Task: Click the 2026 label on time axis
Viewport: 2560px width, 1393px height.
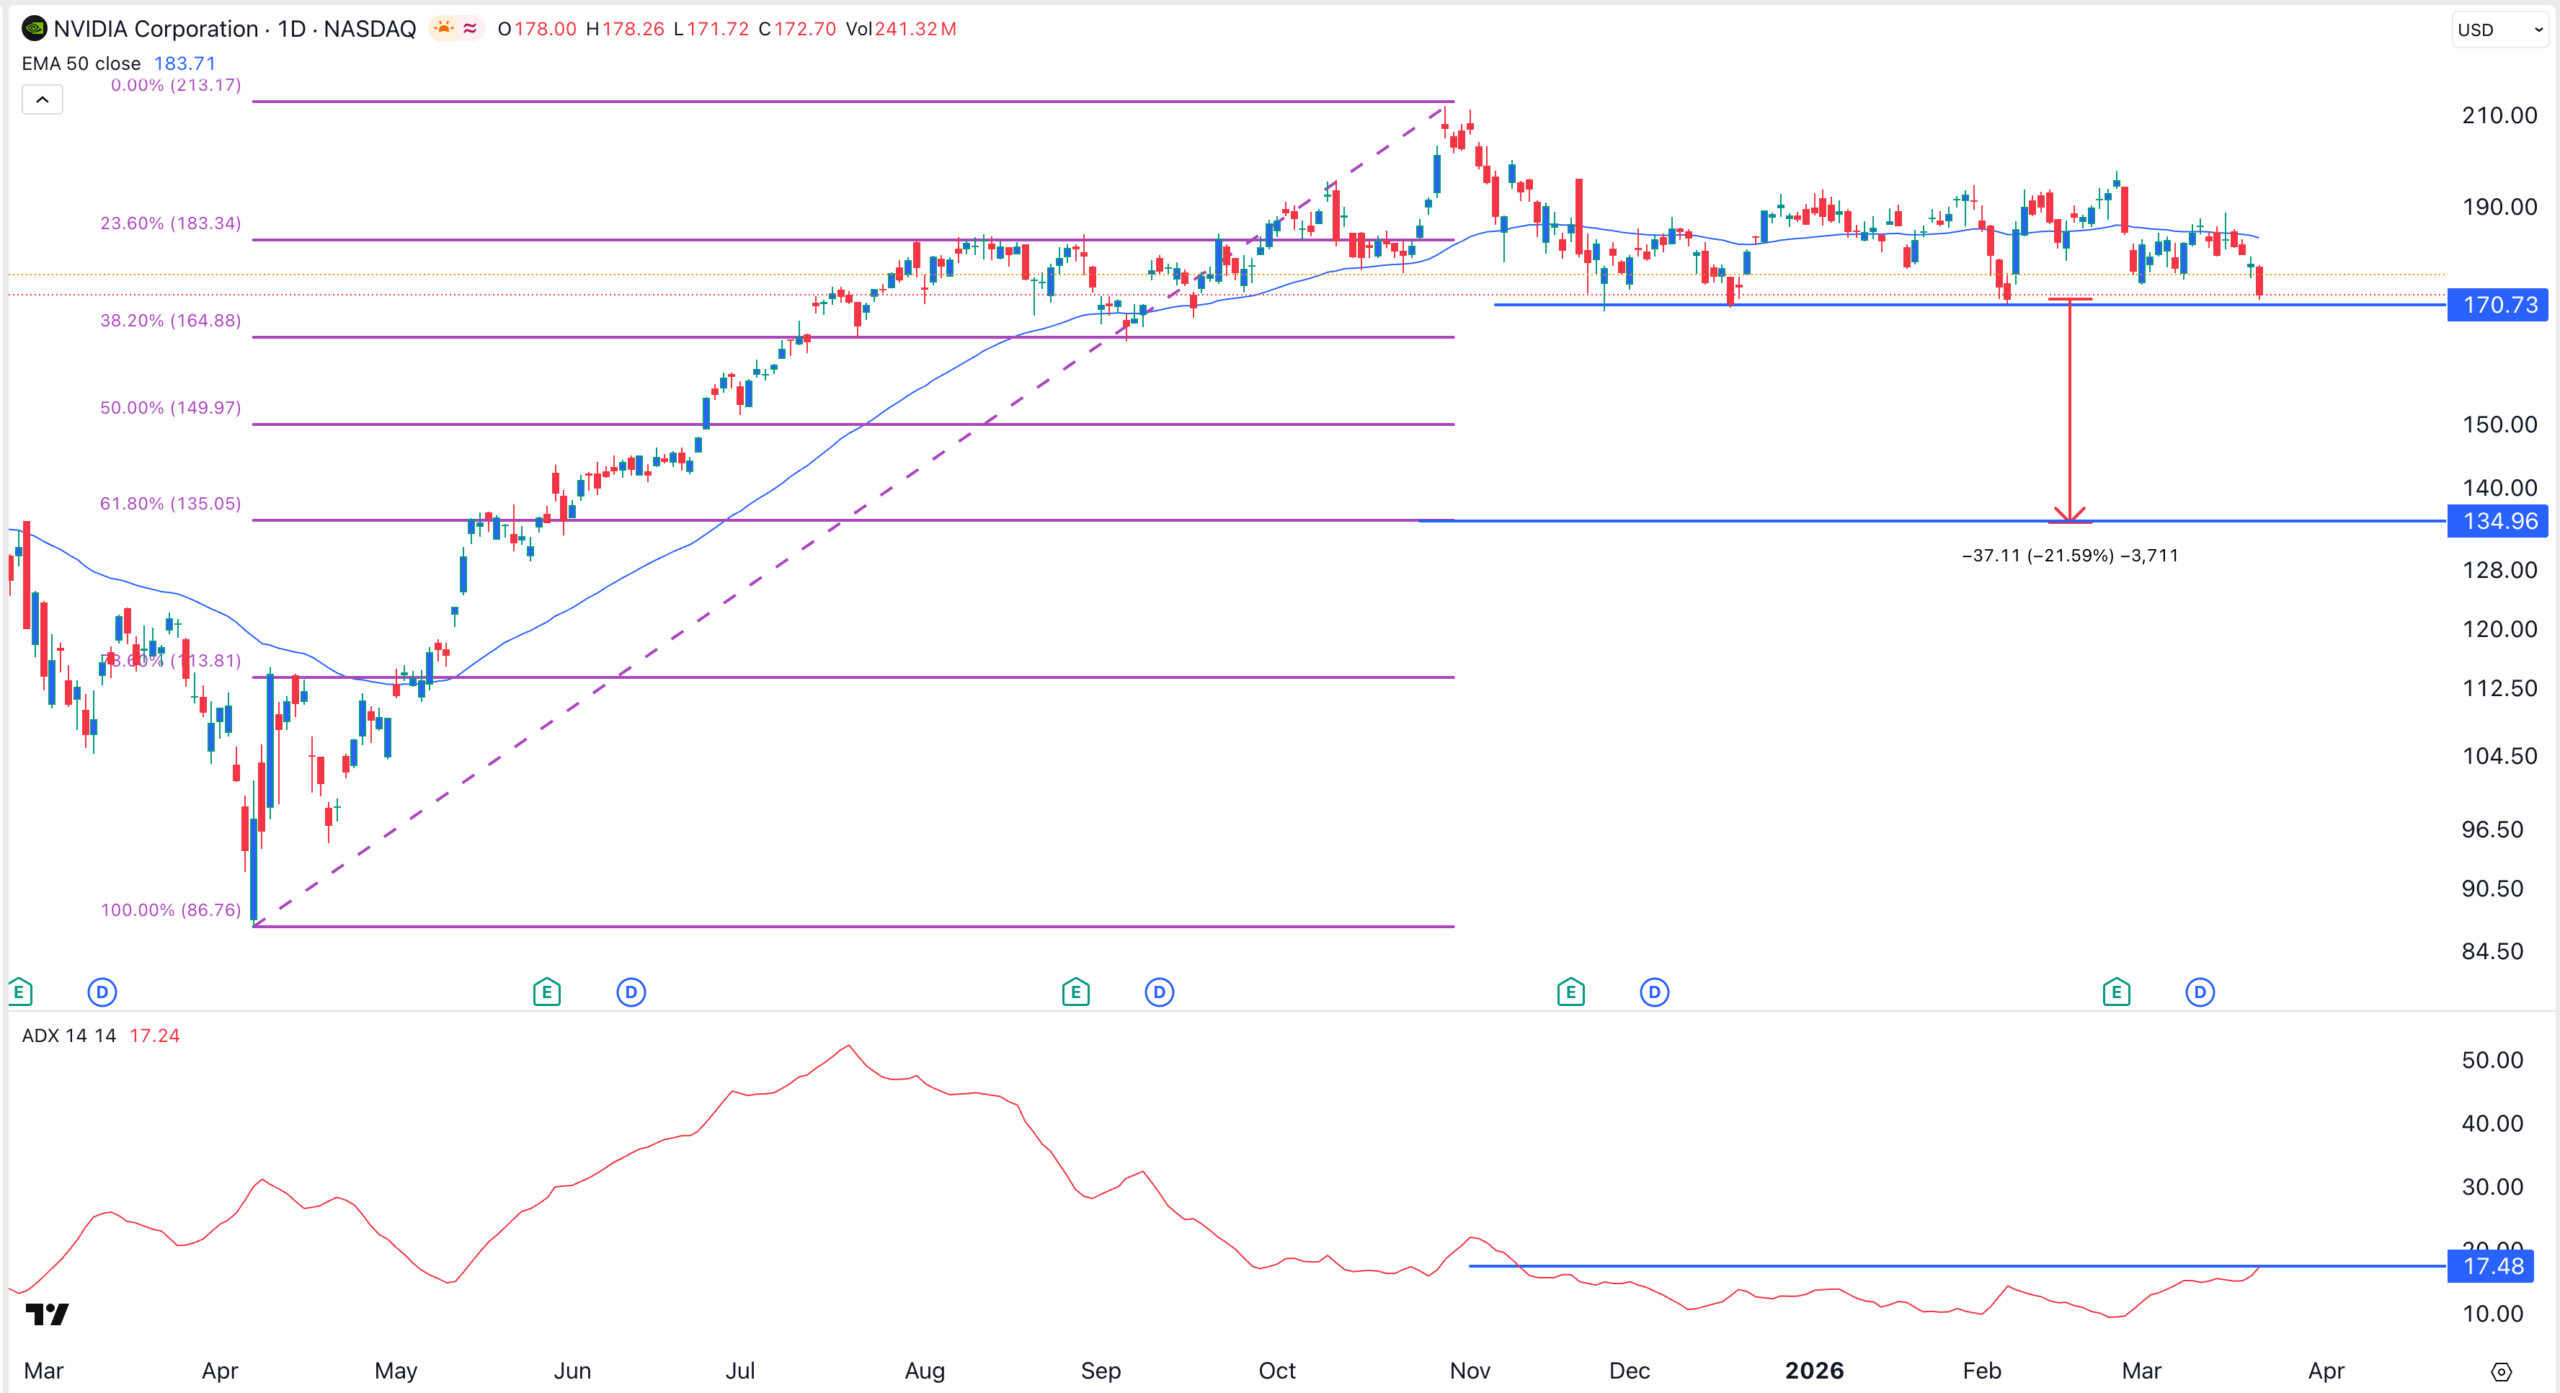Action: (x=1814, y=1371)
